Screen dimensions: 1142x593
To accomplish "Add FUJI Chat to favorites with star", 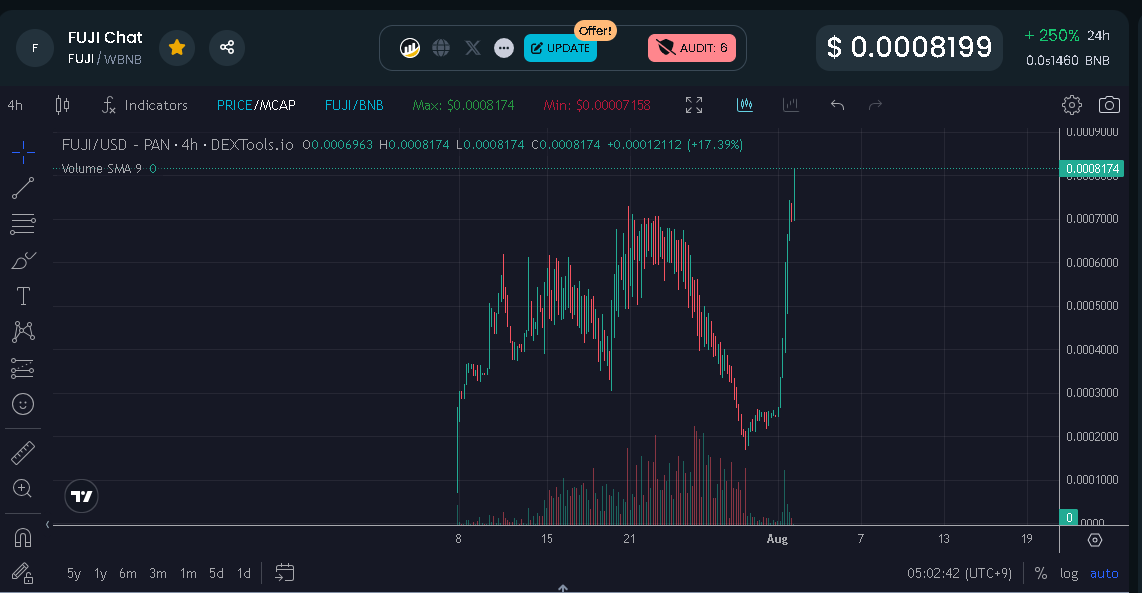I will [176, 48].
